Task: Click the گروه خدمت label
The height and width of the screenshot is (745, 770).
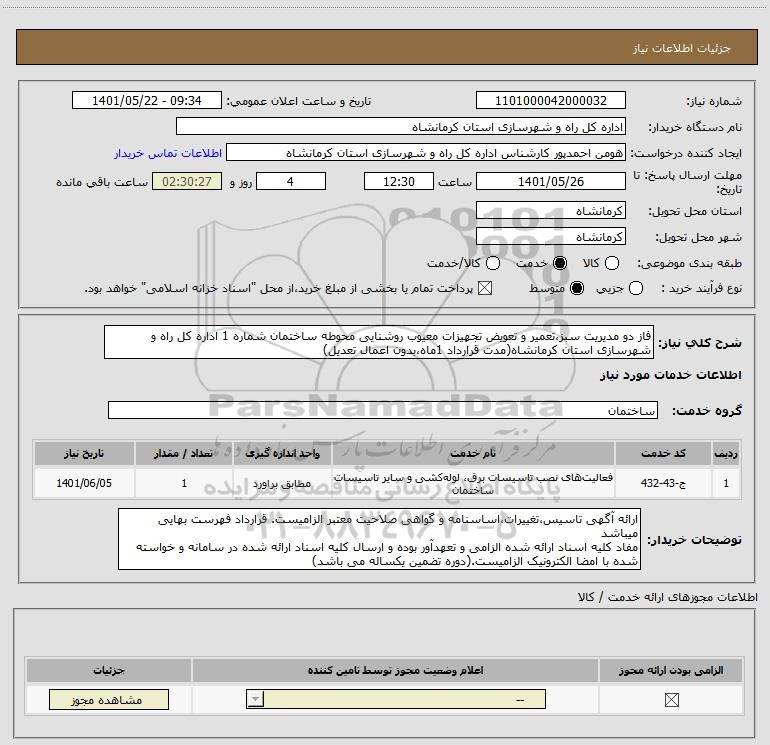Action: [x=707, y=411]
